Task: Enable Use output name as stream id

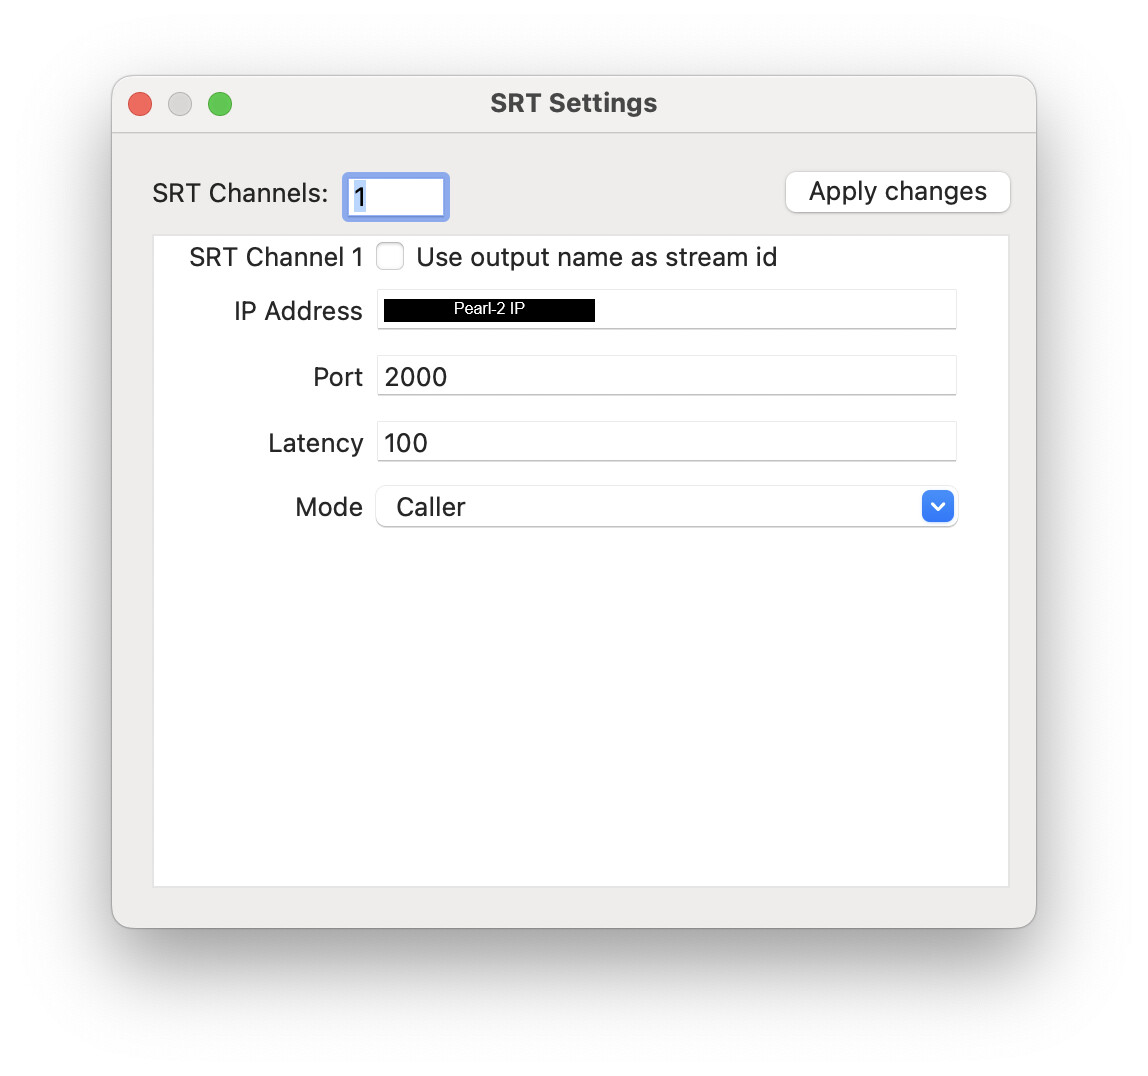Action: click(x=390, y=257)
